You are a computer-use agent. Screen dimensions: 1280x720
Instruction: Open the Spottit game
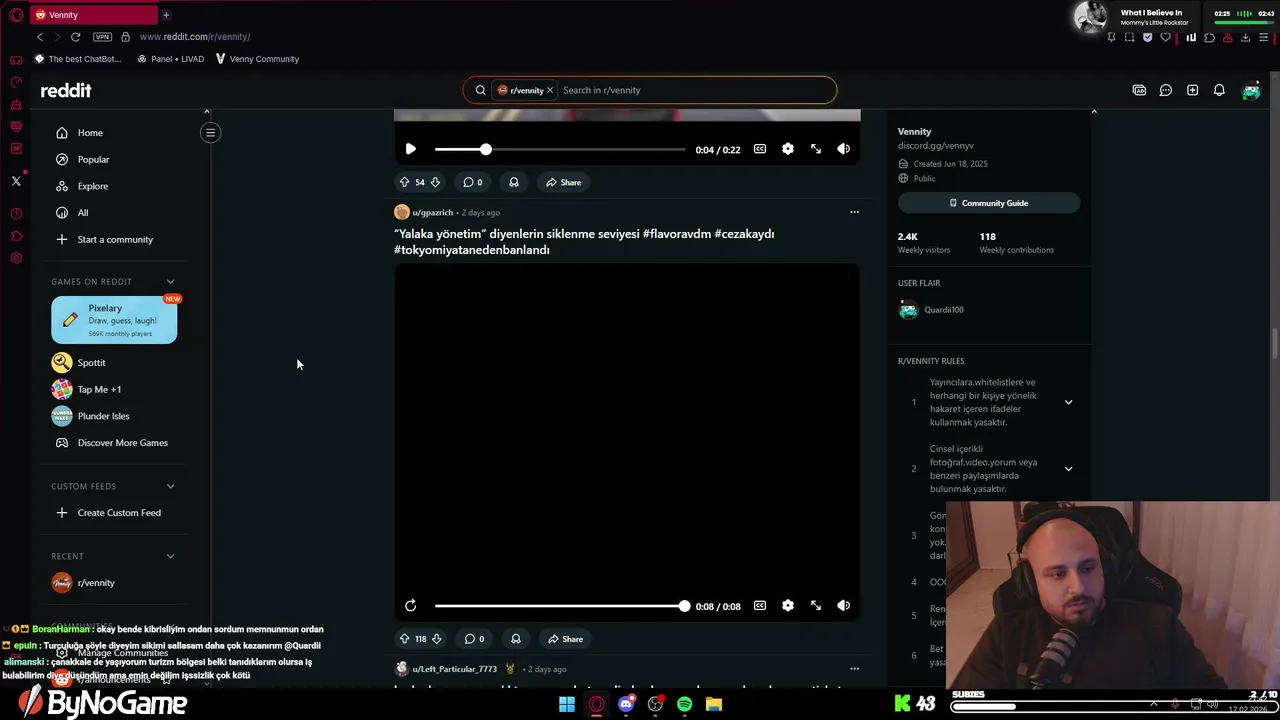(x=114, y=363)
